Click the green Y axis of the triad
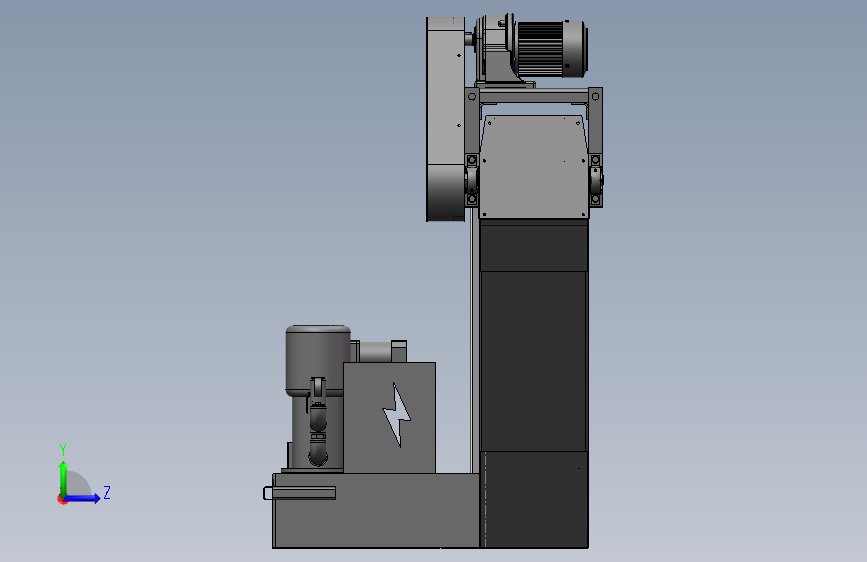The height and width of the screenshot is (562, 867). [63, 479]
